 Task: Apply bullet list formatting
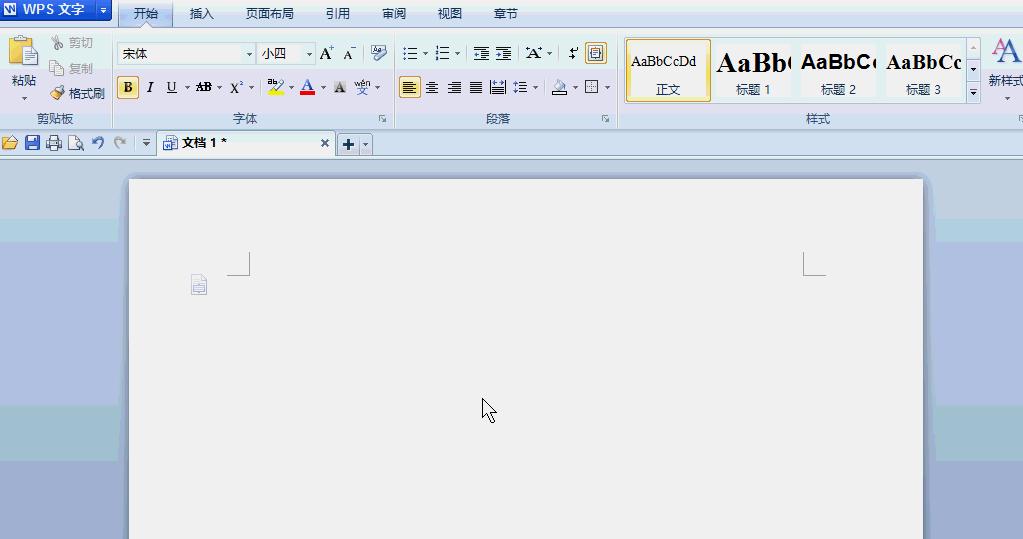coord(410,54)
